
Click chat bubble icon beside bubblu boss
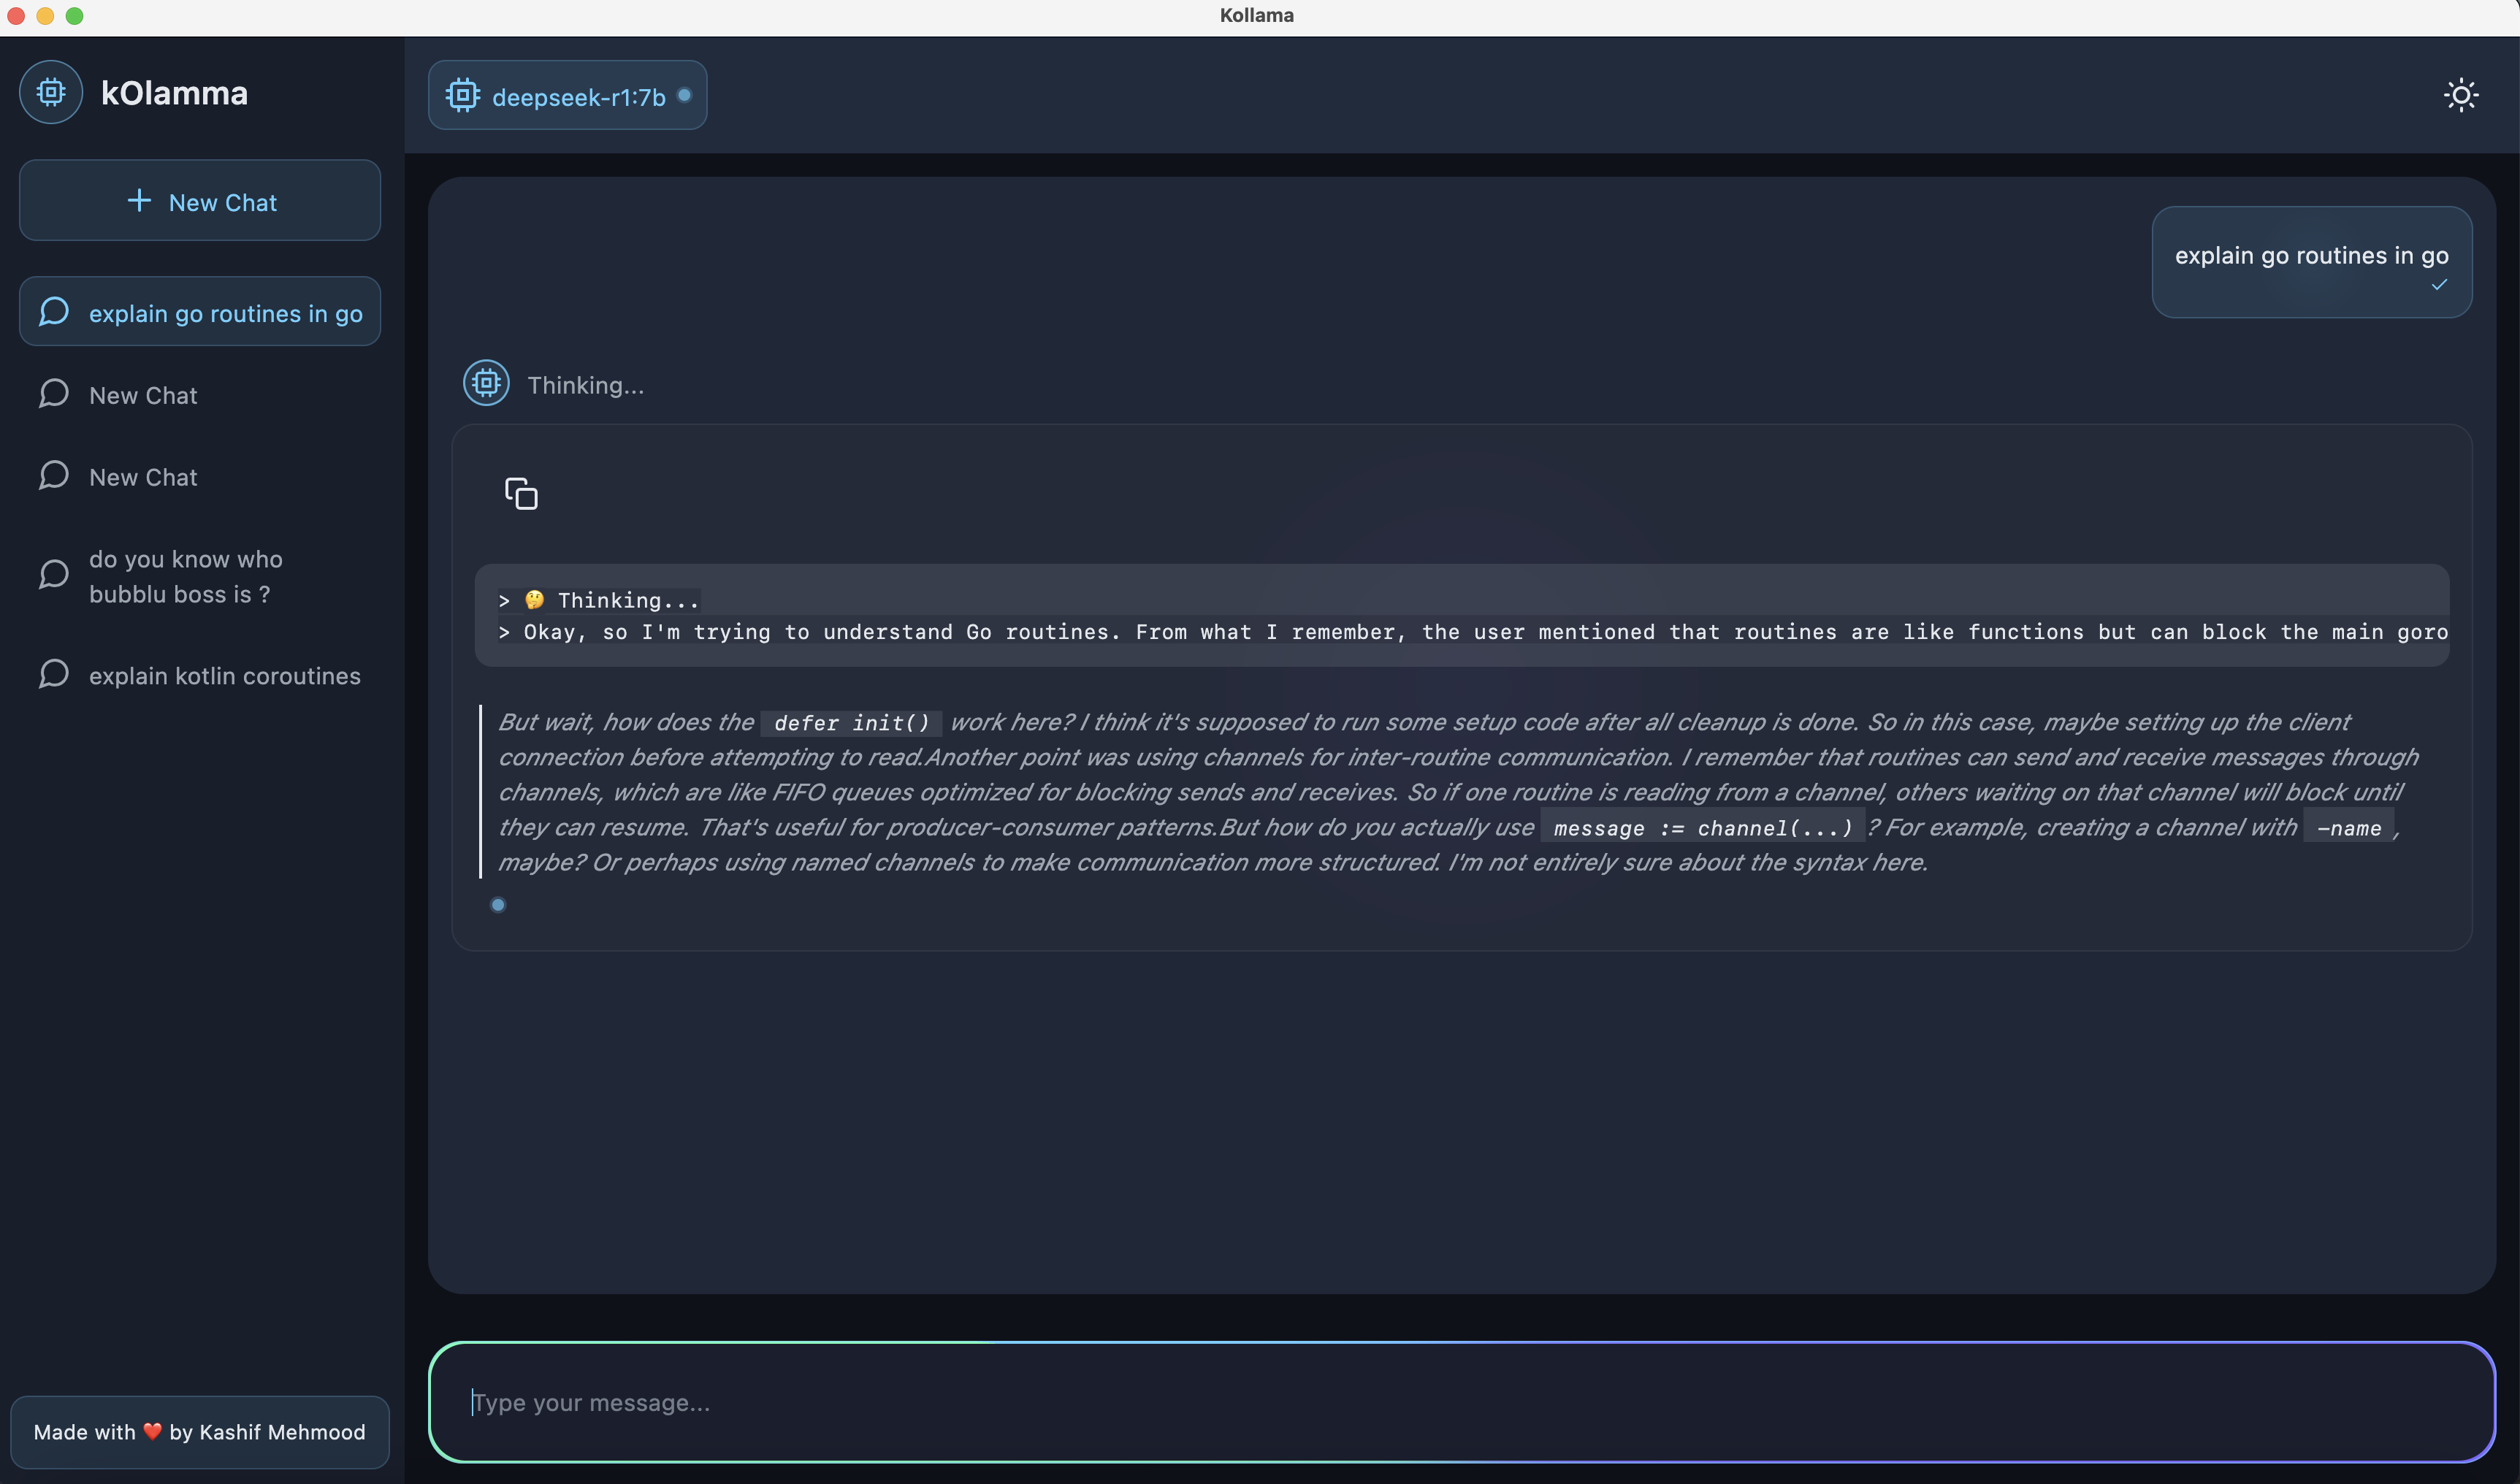coord(54,574)
